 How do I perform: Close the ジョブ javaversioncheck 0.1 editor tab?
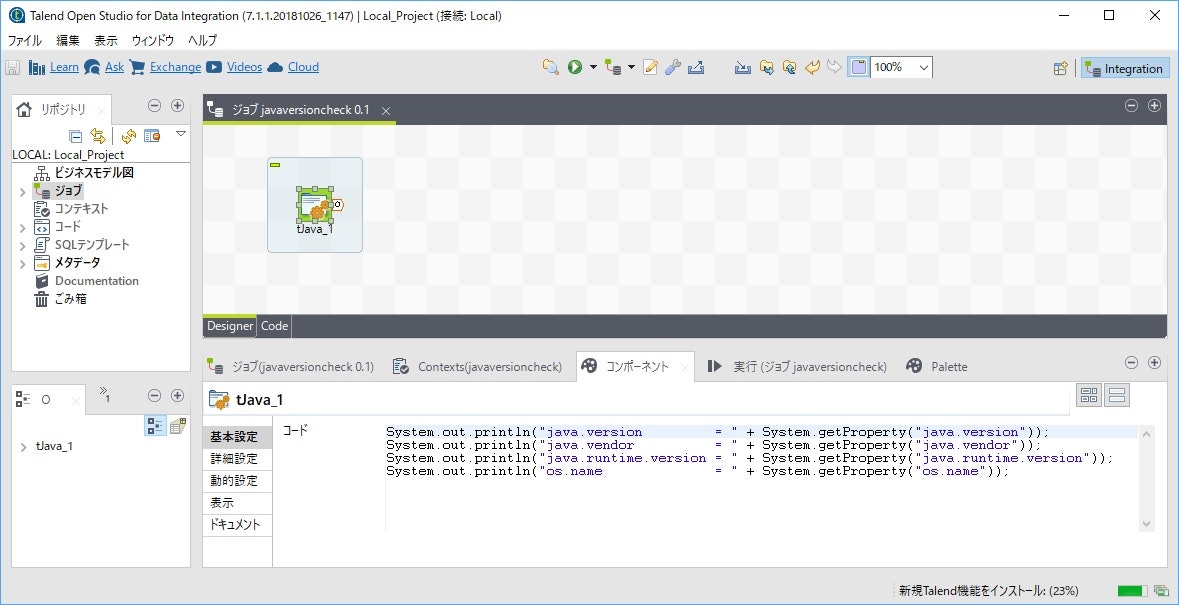(386, 110)
